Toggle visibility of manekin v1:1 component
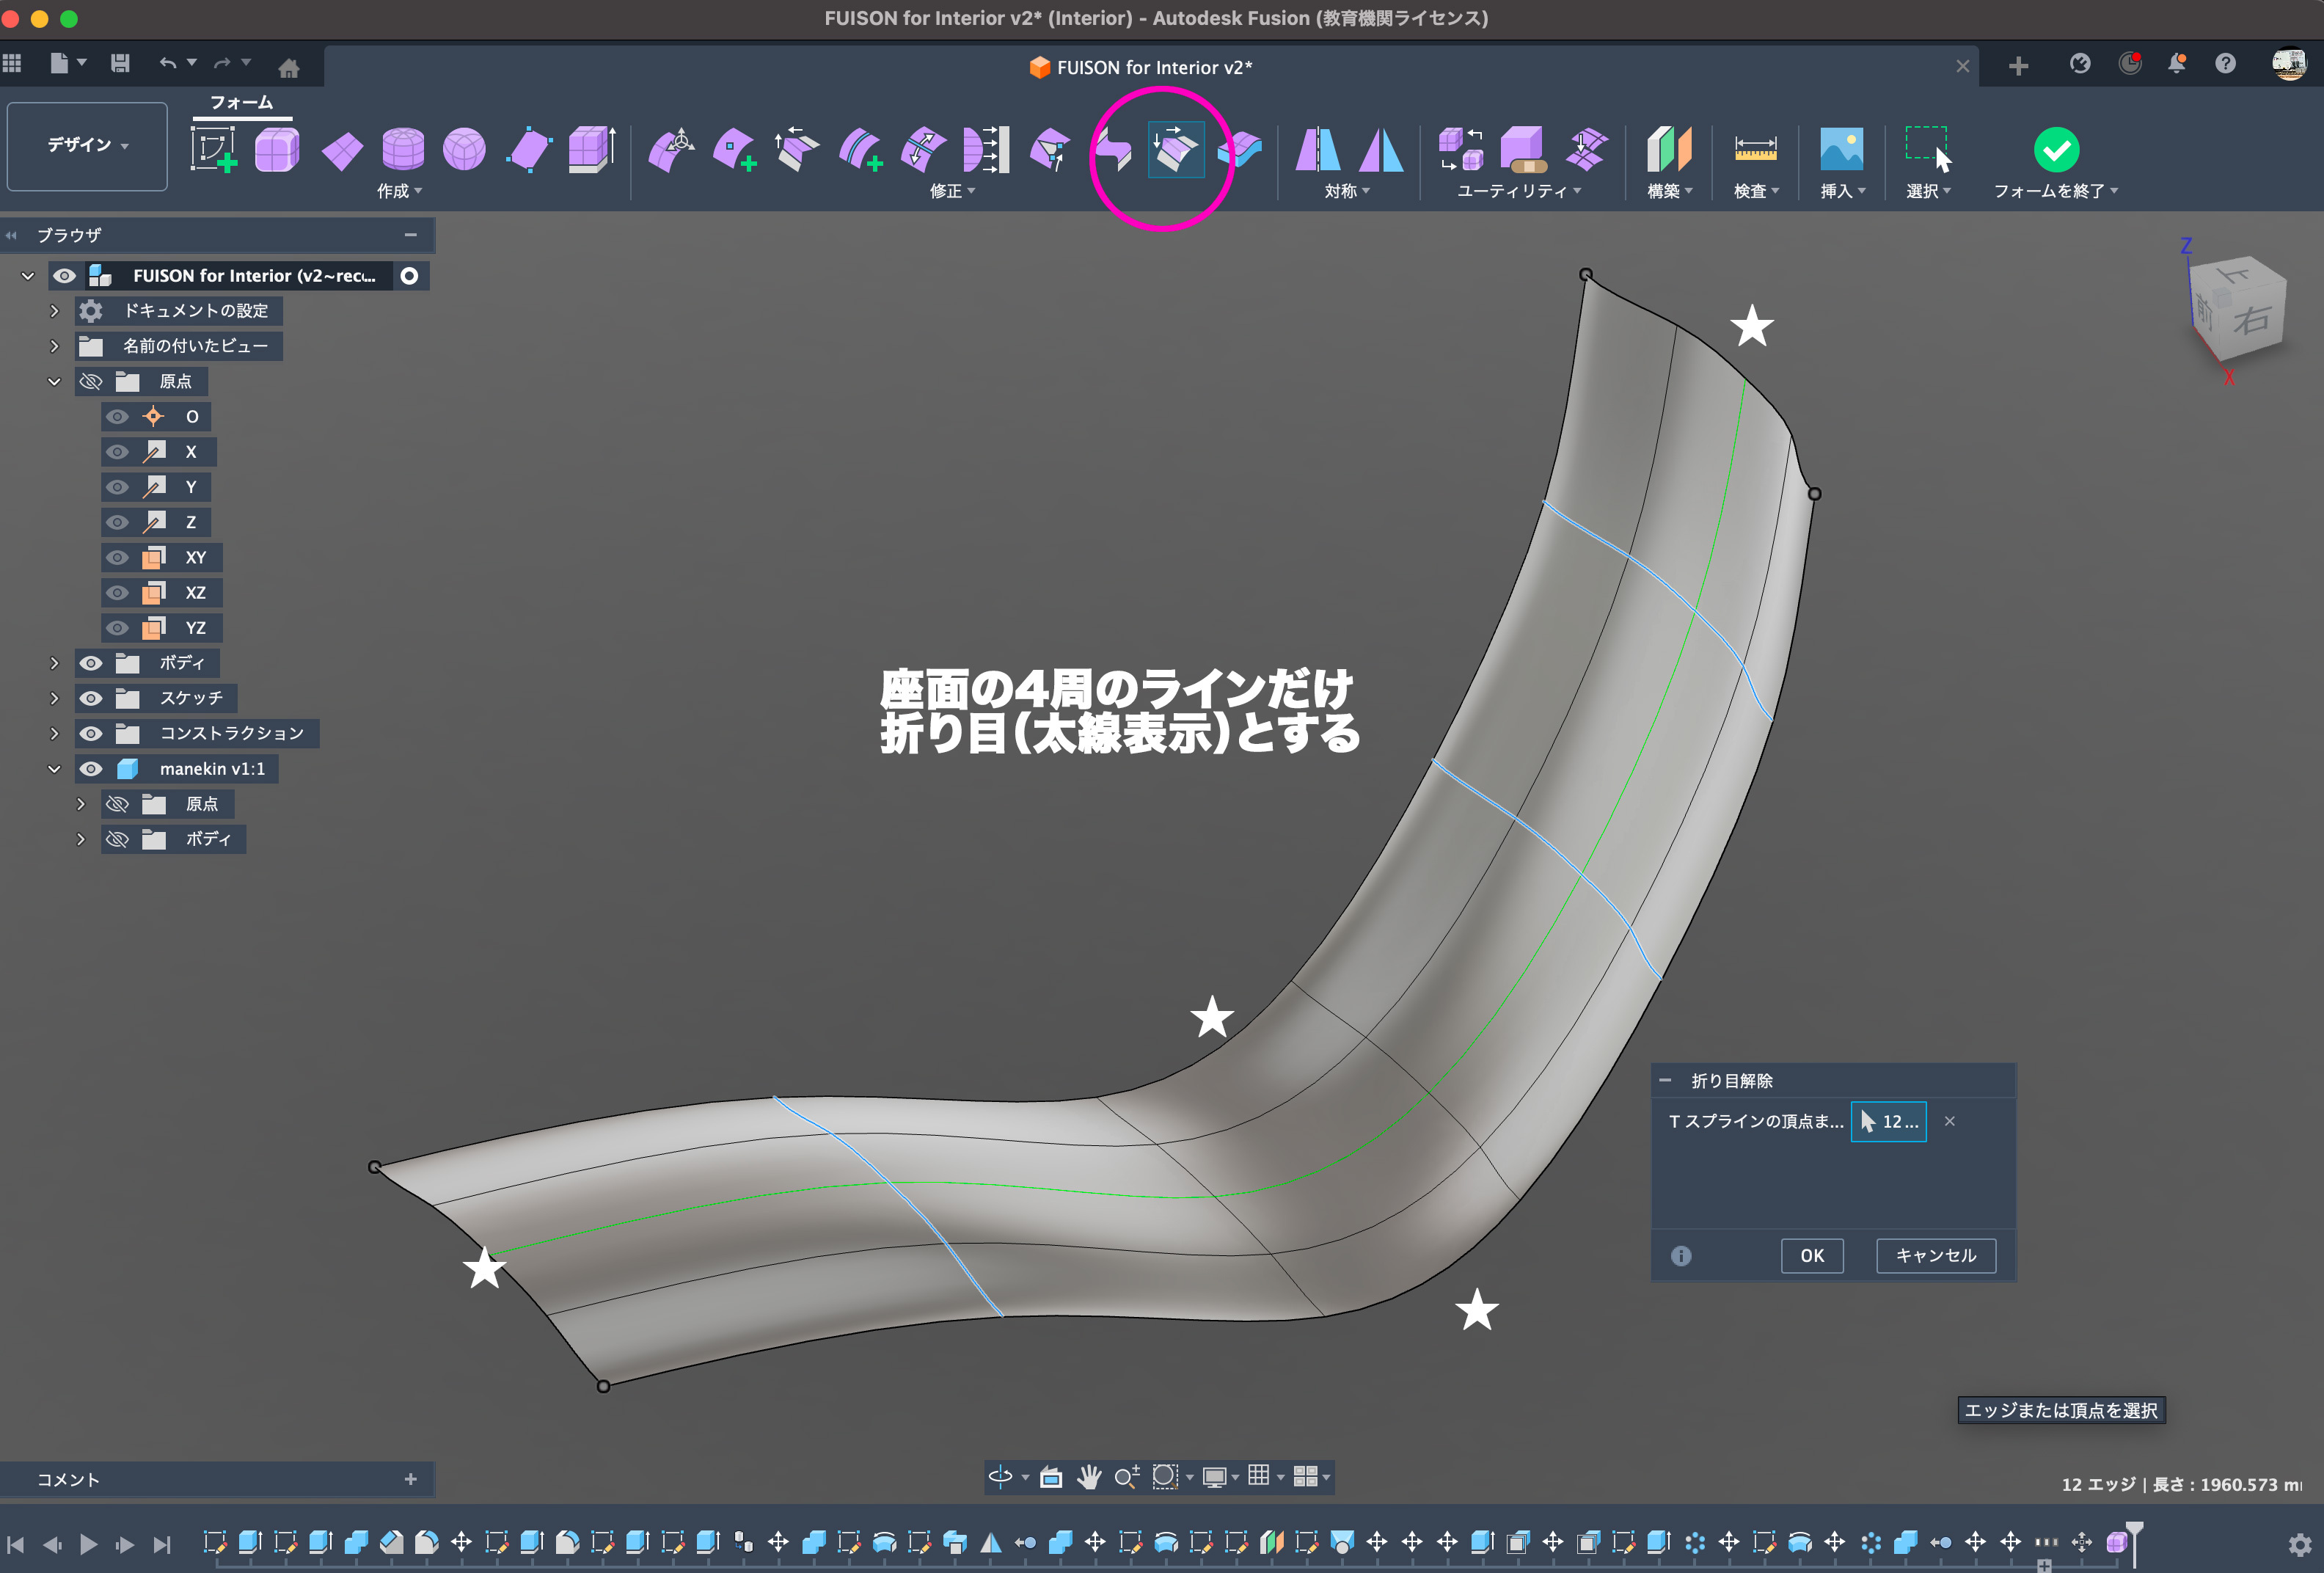This screenshot has width=2324, height=1573. [x=91, y=768]
